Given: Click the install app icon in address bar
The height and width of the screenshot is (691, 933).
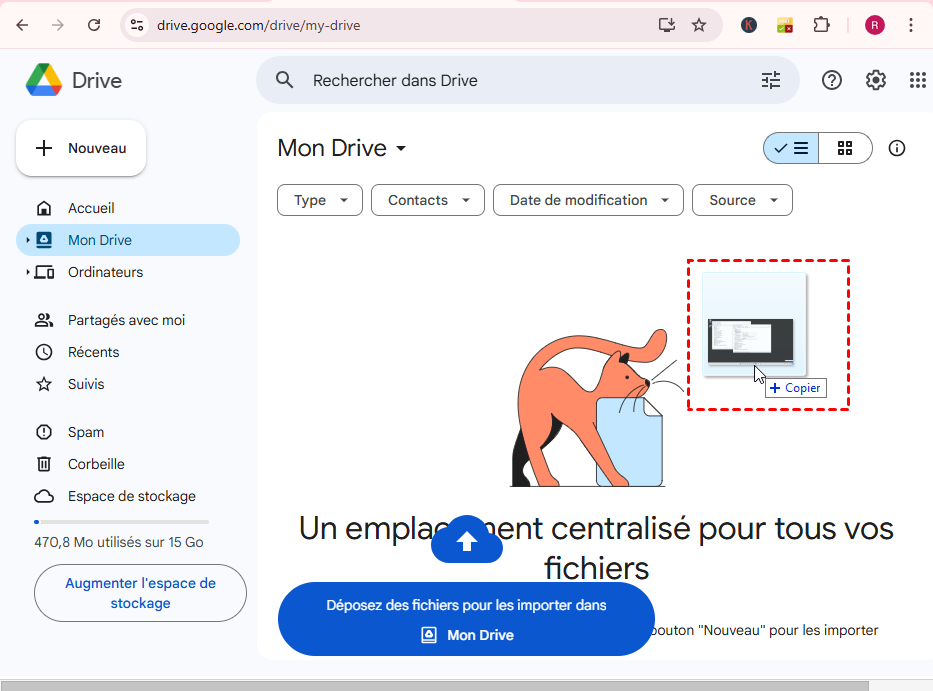Looking at the screenshot, I should (667, 25).
